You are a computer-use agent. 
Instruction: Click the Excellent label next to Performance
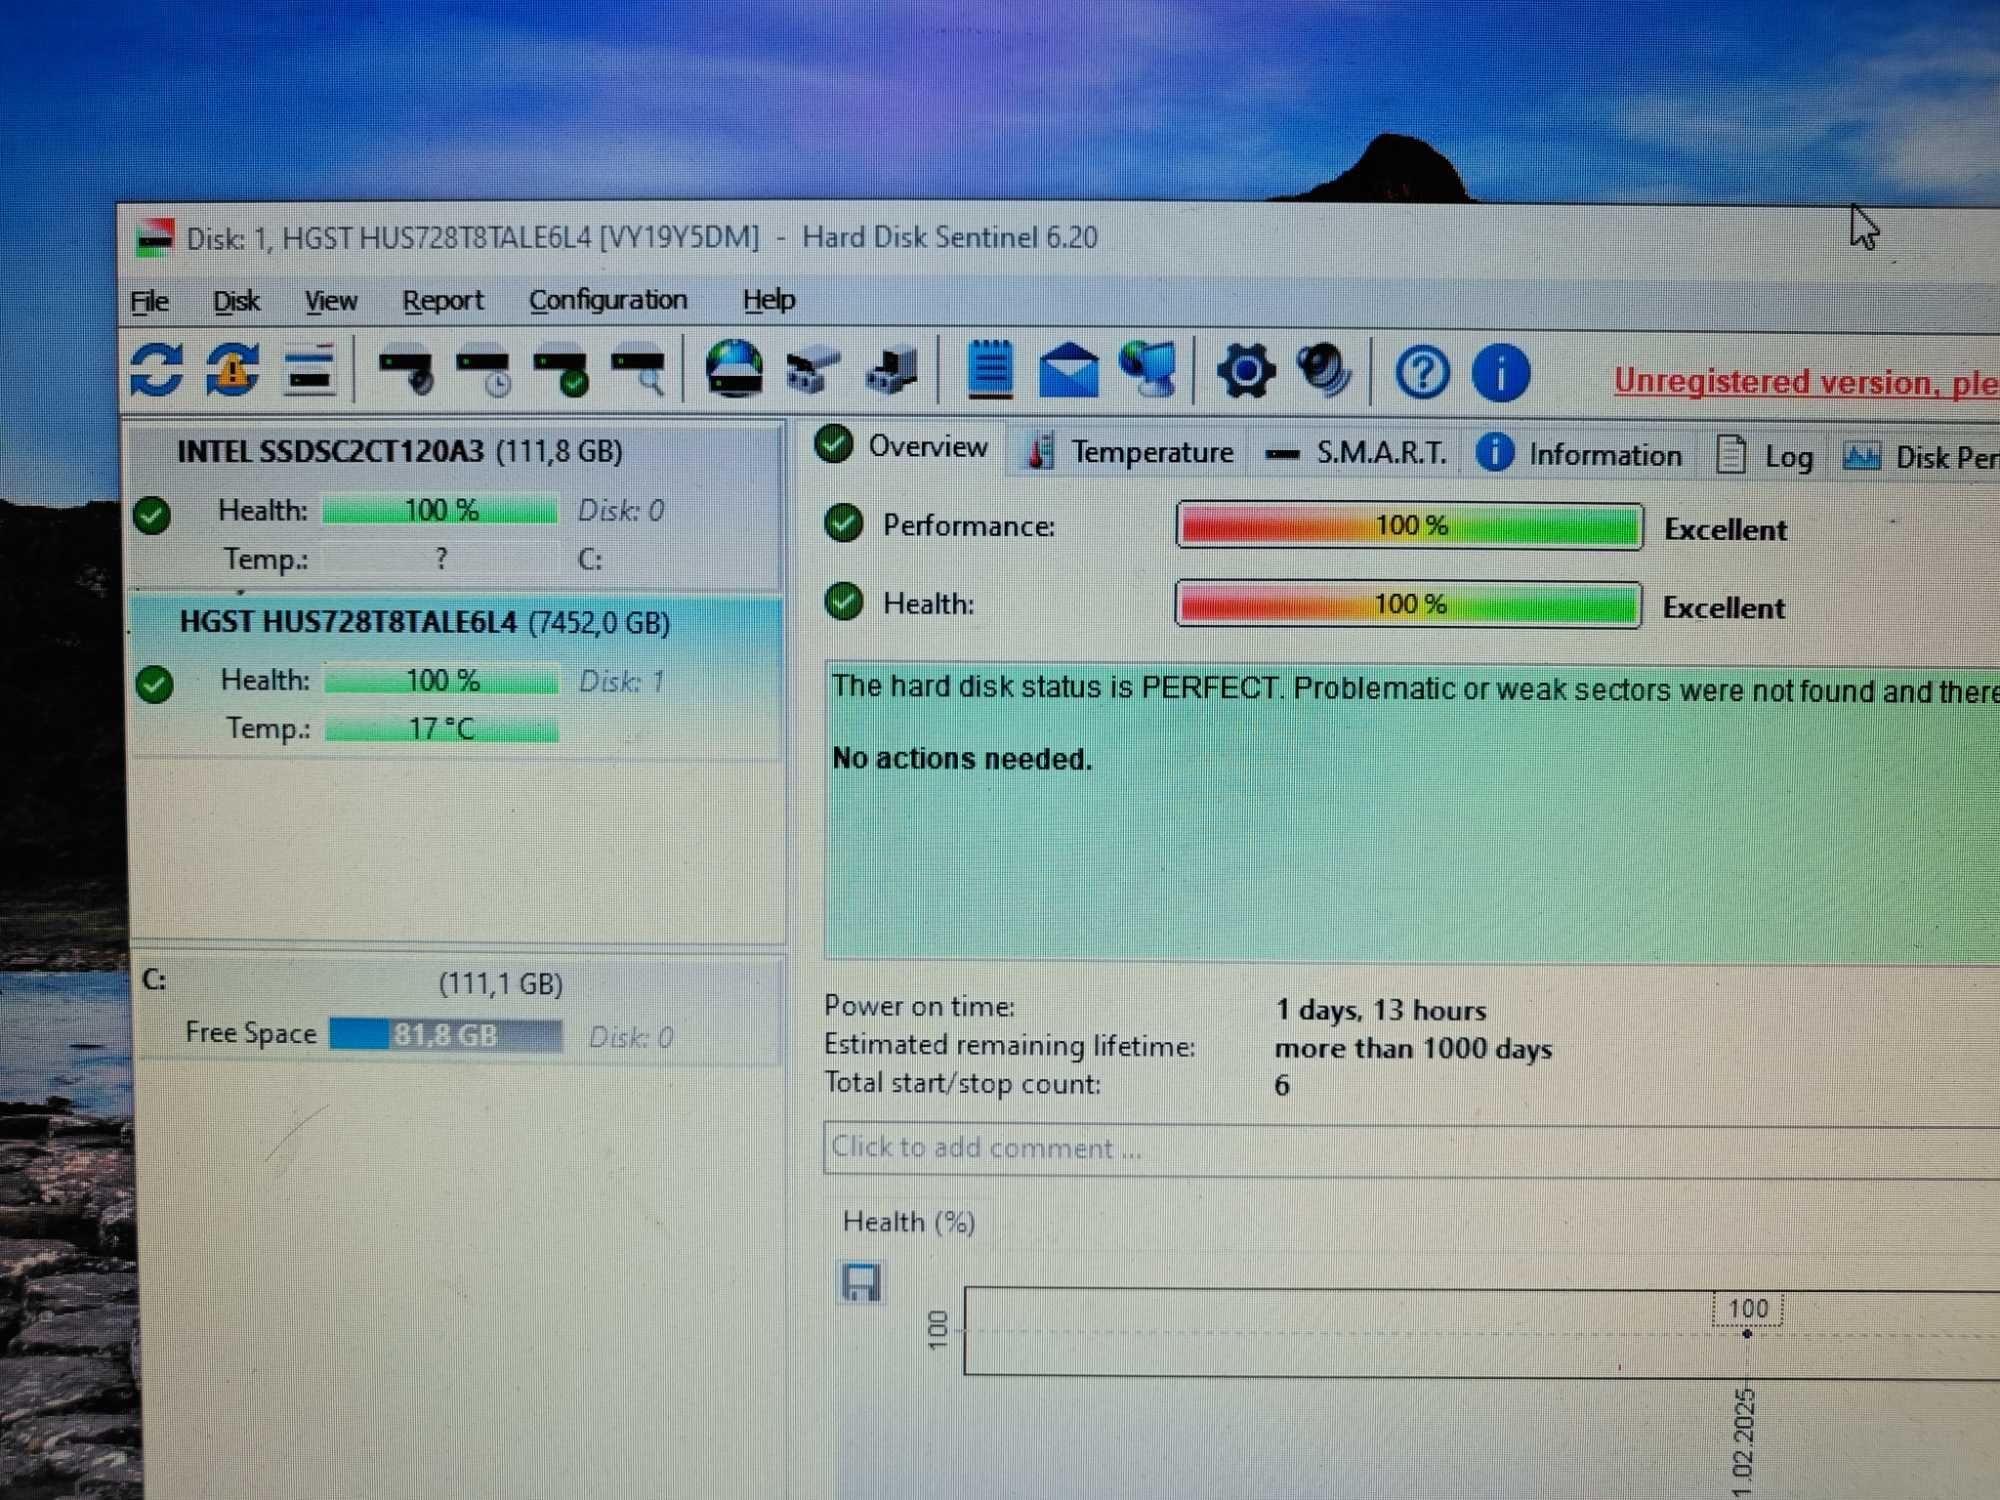(x=1726, y=530)
